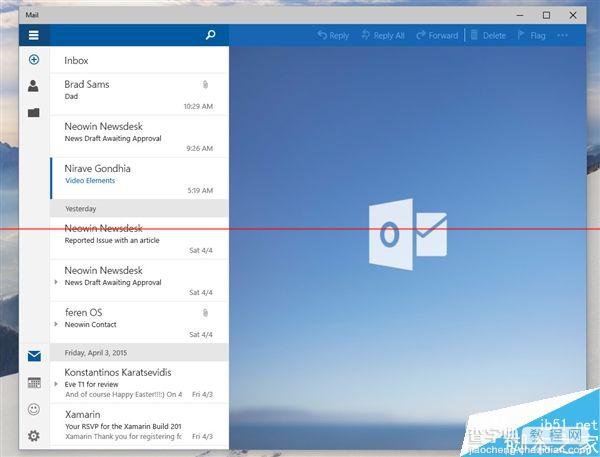Open accounts via person icon
600x457 pixels.
point(33,86)
